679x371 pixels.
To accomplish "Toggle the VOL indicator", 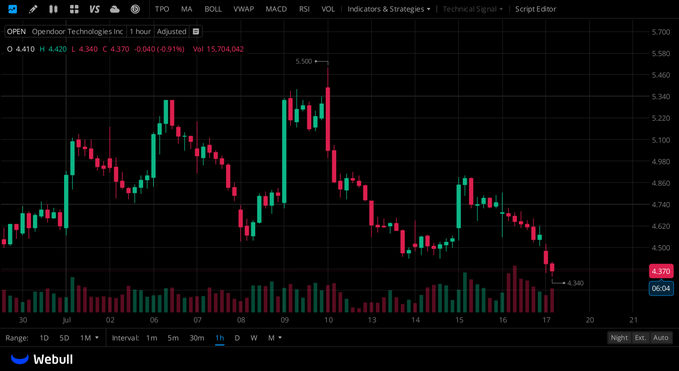I will (328, 9).
